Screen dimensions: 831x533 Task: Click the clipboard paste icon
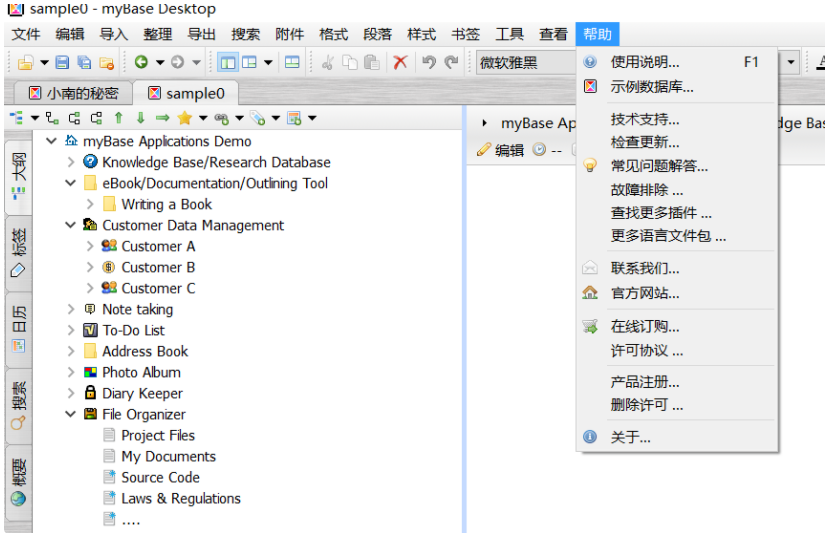pyautogui.click(x=372, y=63)
